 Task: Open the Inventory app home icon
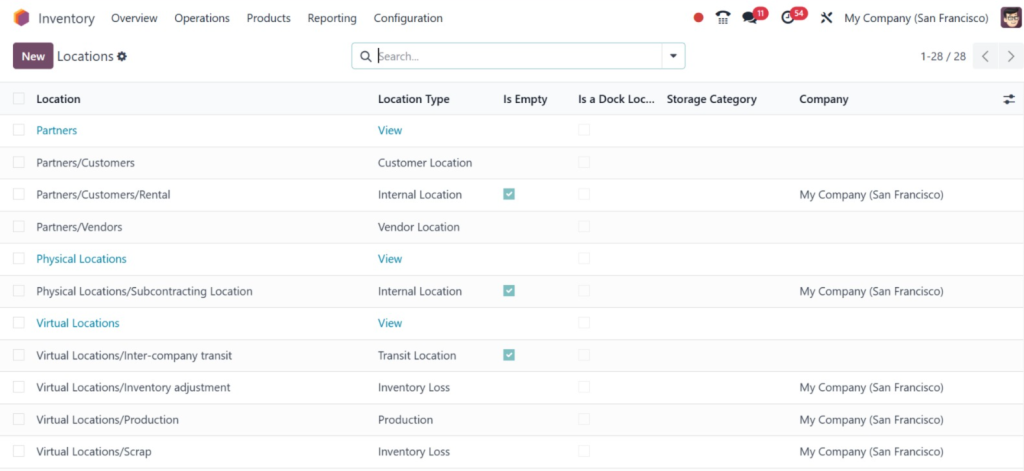click(x=21, y=18)
